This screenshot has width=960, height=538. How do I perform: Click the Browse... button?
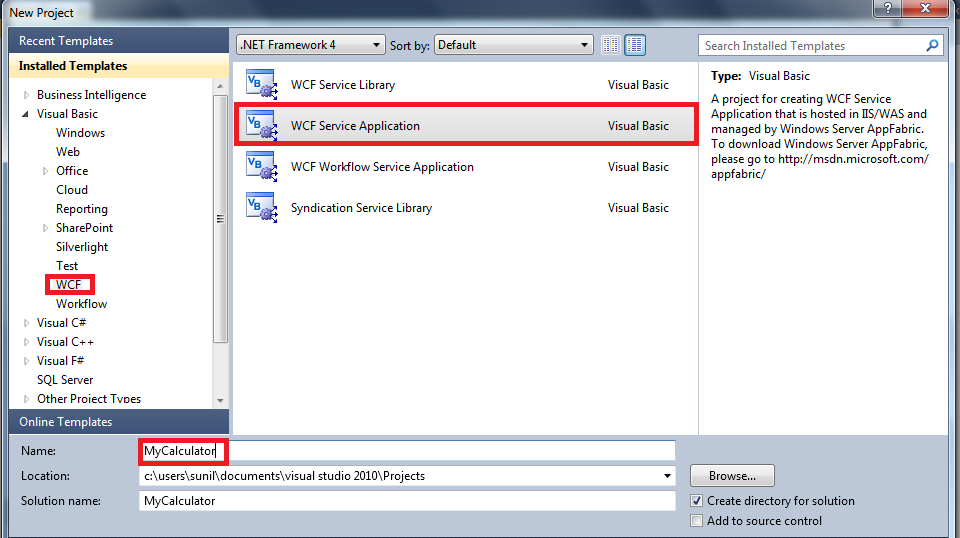point(732,476)
